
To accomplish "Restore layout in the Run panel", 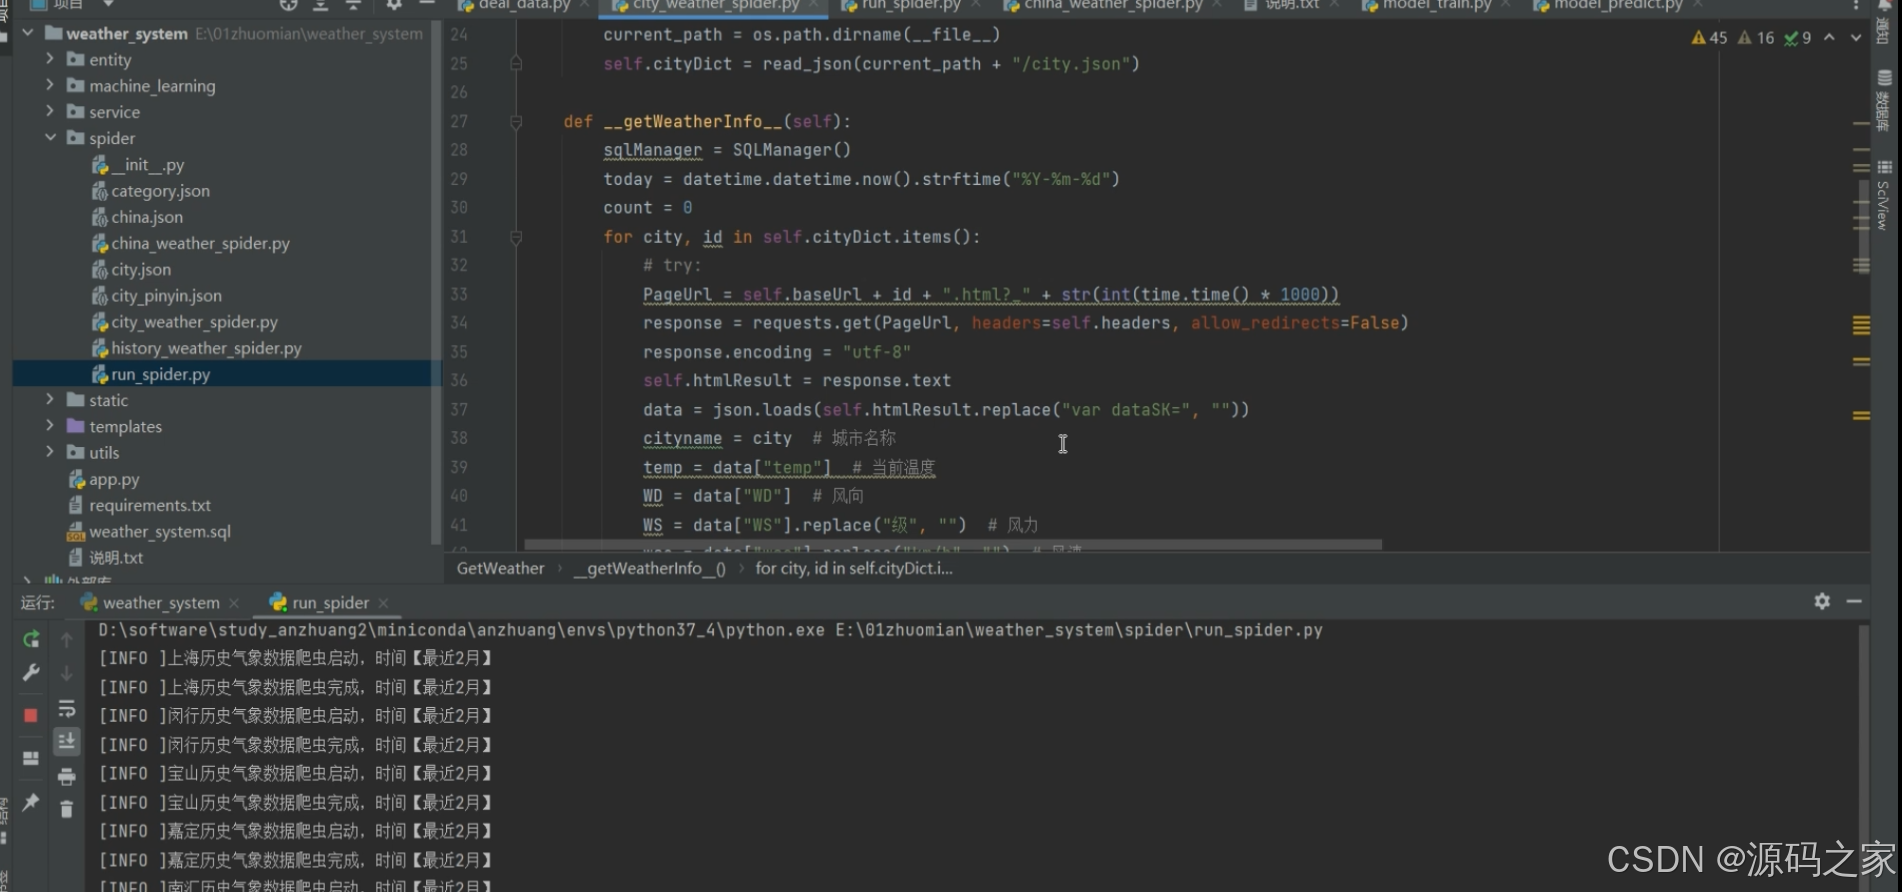I will 31,759.
